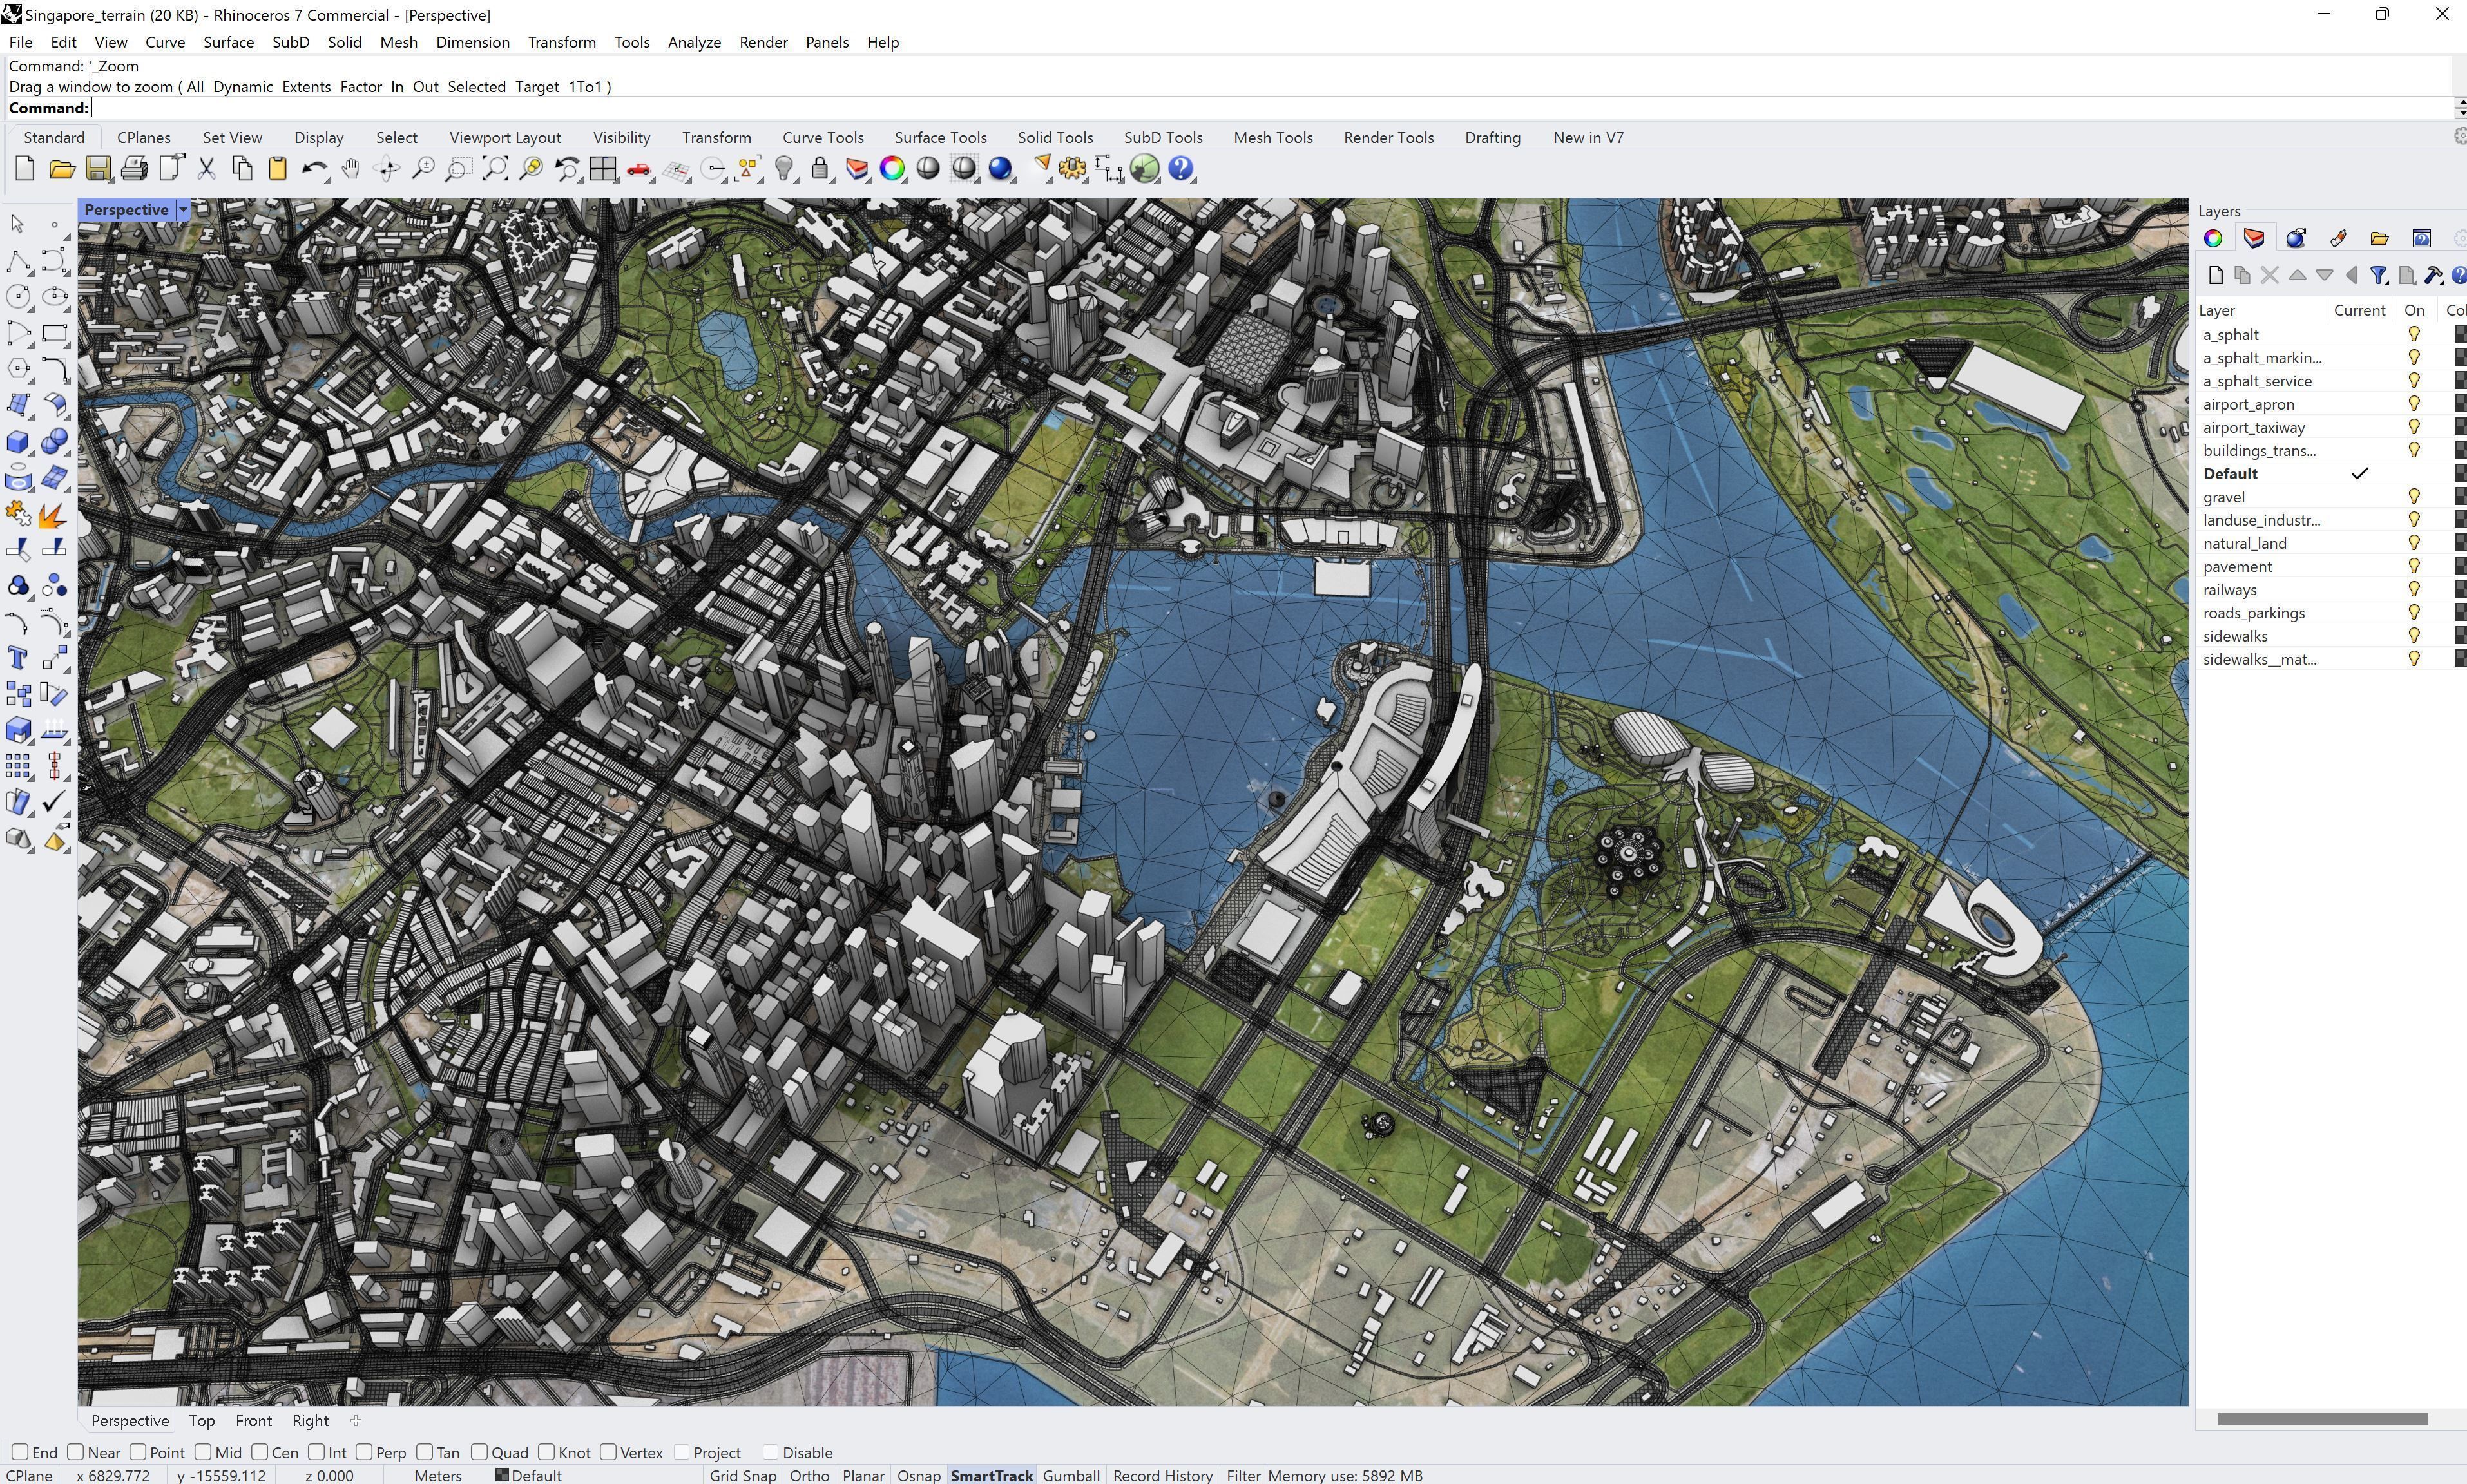Click the Lock objects padlock icon
Viewport: 2467px width, 1484px height.
[x=820, y=169]
